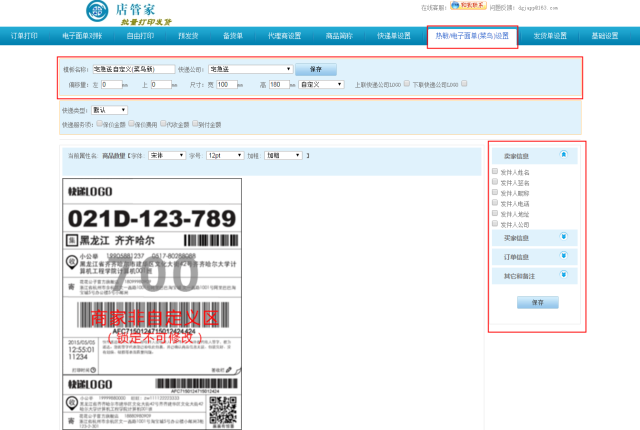The height and width of the screenshot is (430, 640).
Task: Expand the 买家信息 section arrow icon
Action: (x=563, y=237)
